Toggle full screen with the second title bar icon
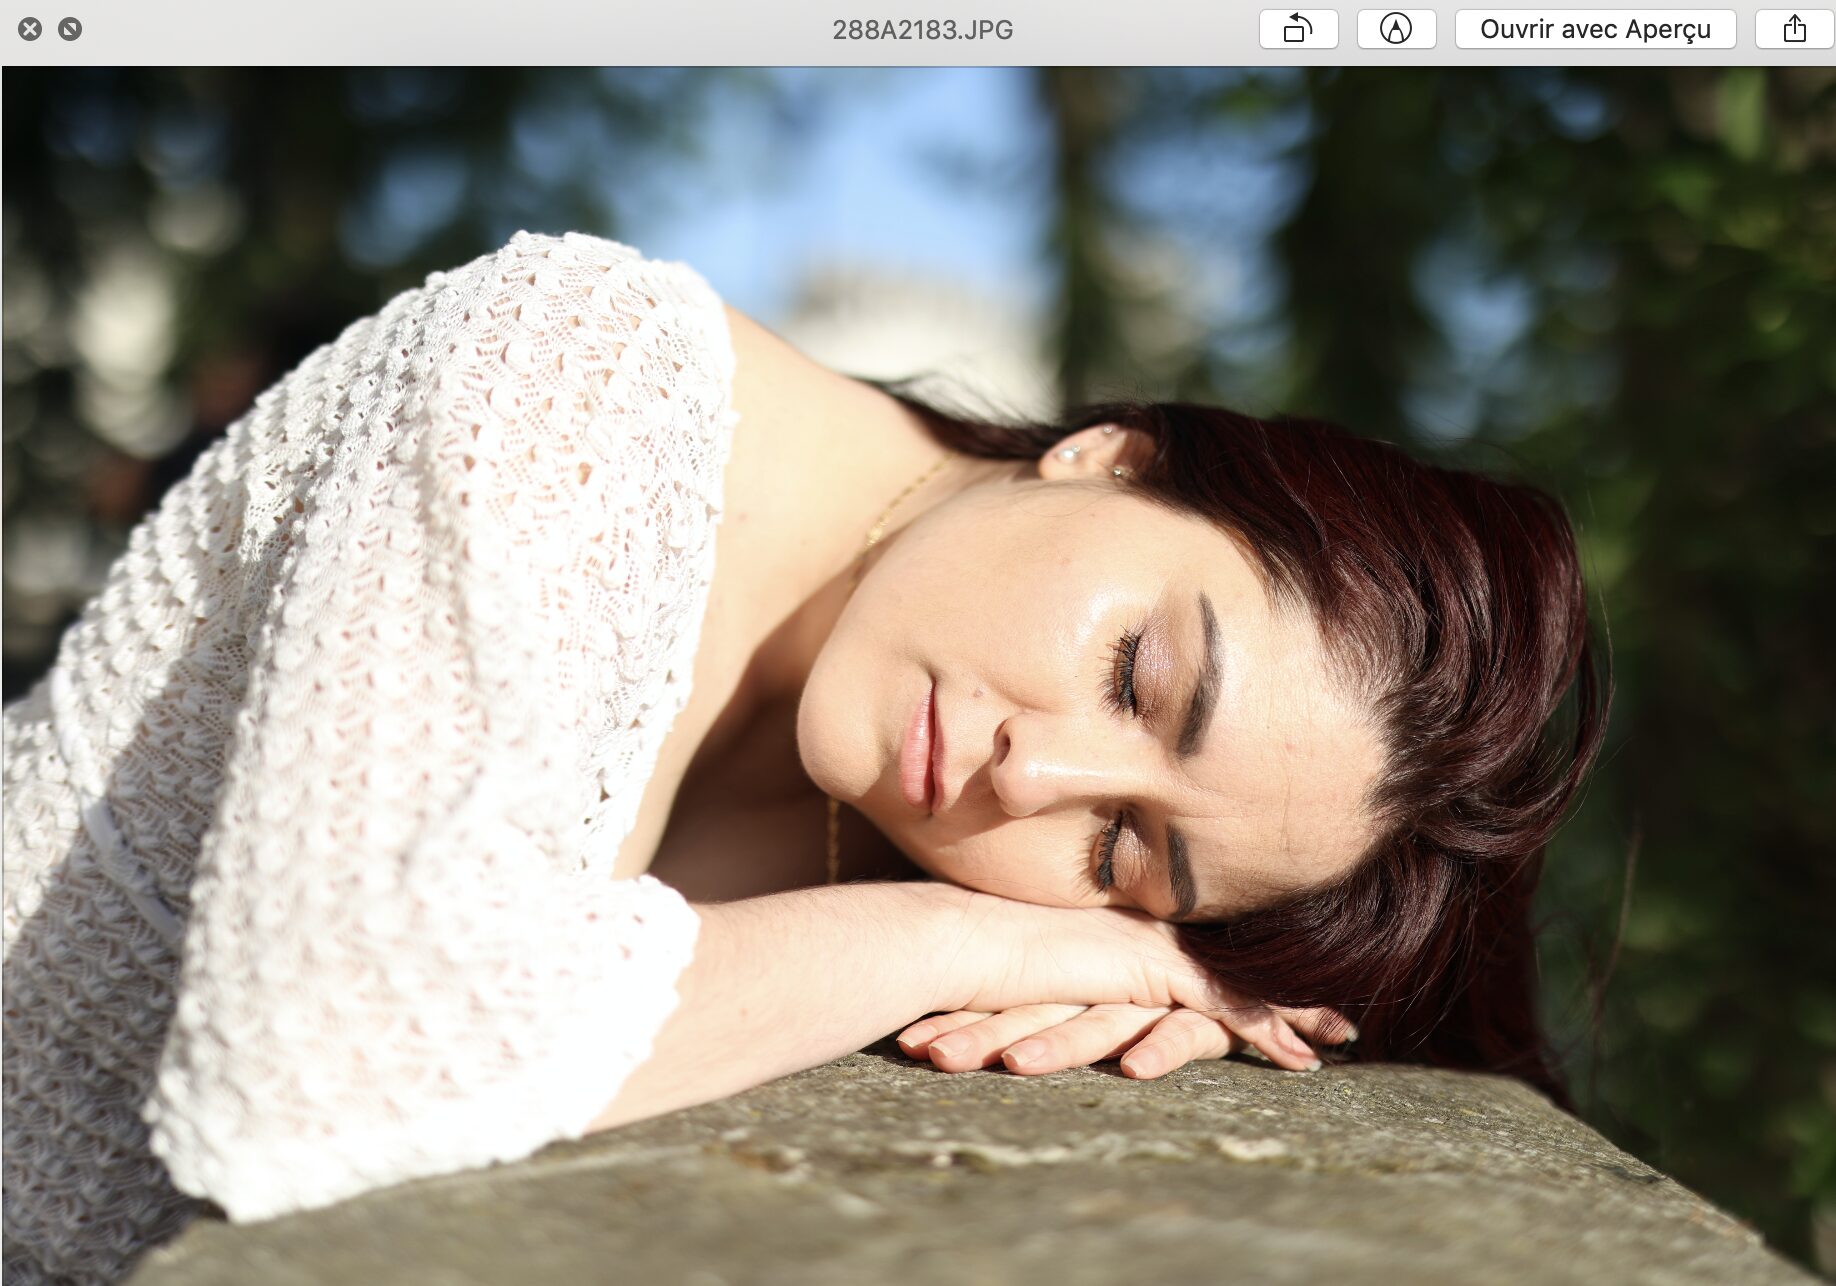Viewport: 1836px width, 1286px height. (70, 29)
